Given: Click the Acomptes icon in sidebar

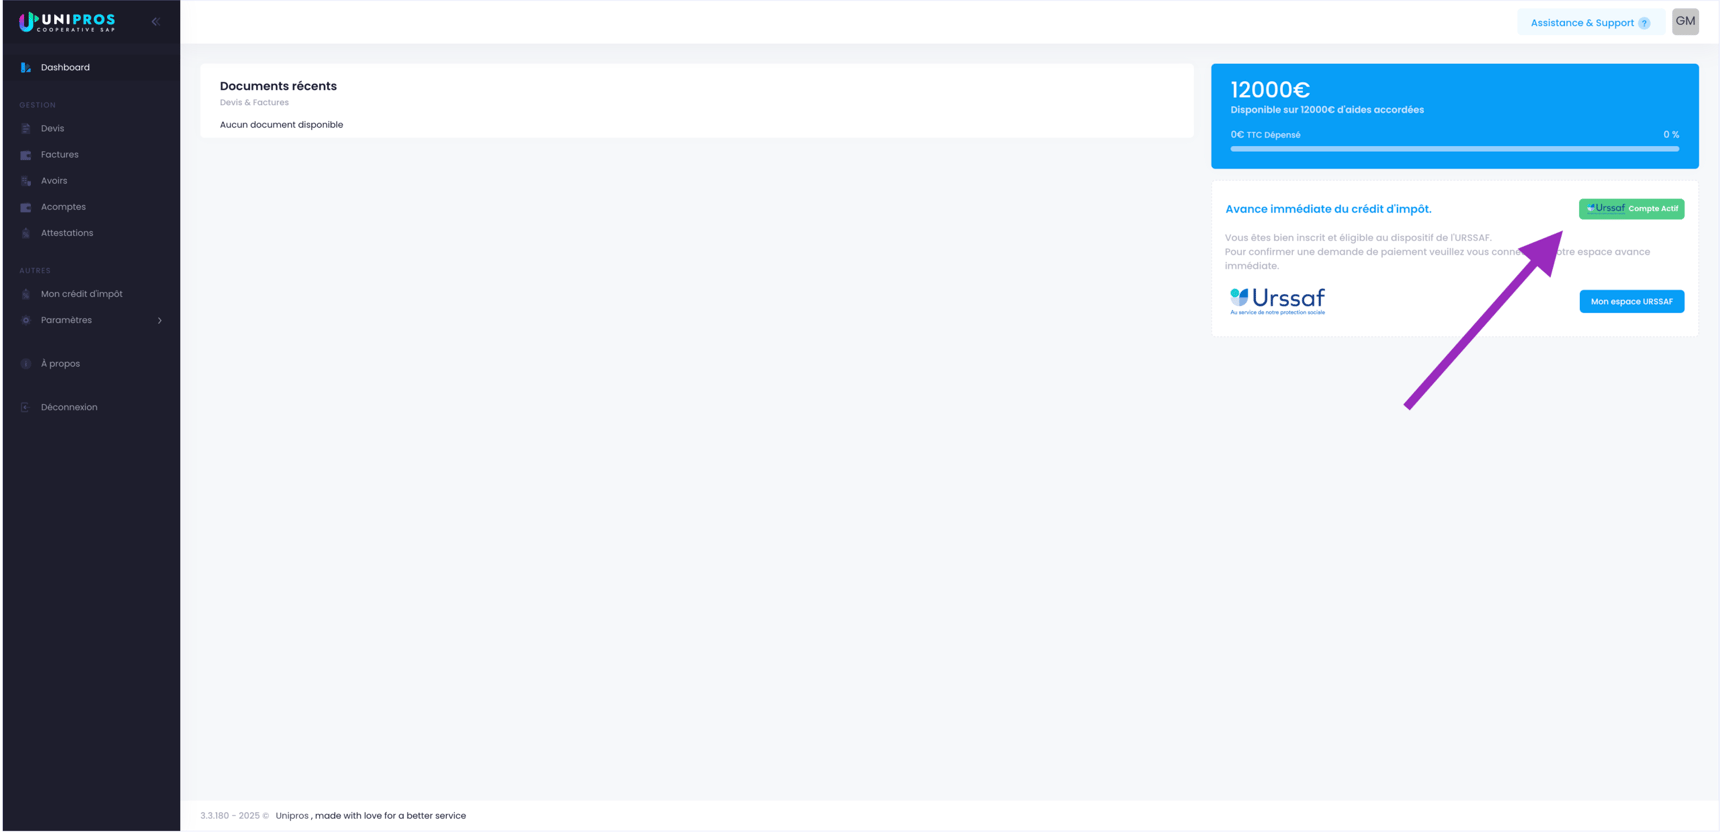Looking at the screenshot, I should pyautogui.click(x=26, y=207).
